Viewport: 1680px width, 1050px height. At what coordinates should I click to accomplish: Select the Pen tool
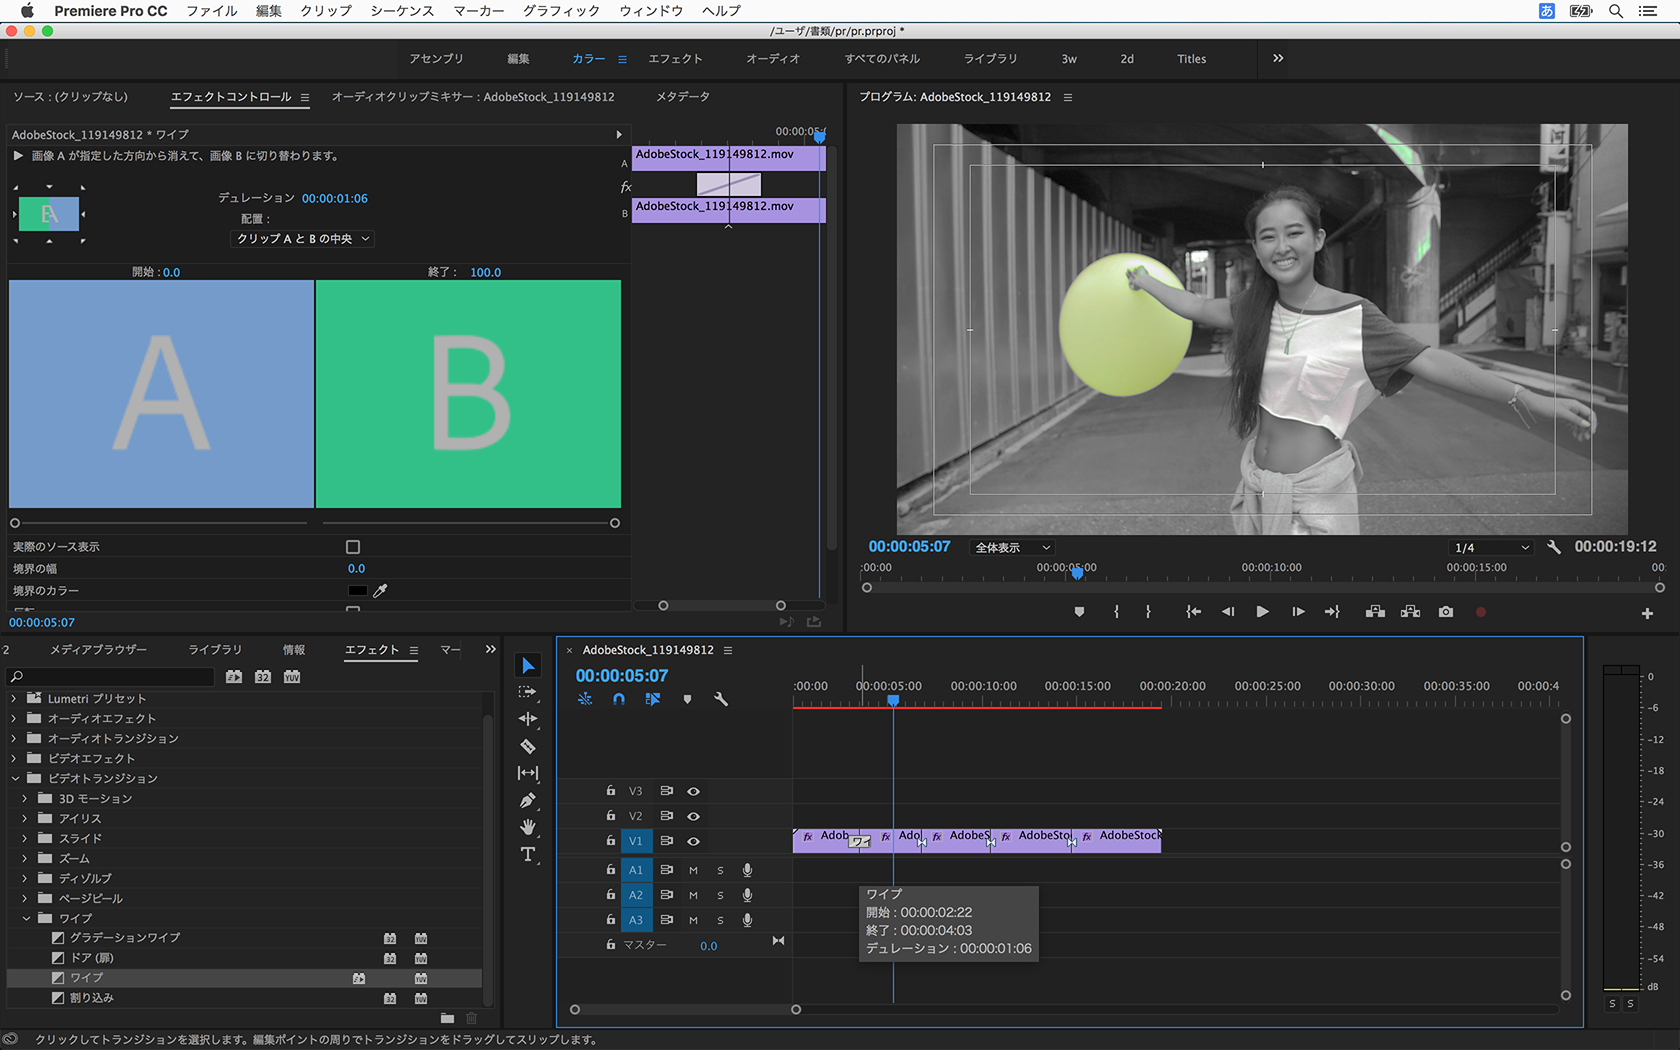click(528, 800)
